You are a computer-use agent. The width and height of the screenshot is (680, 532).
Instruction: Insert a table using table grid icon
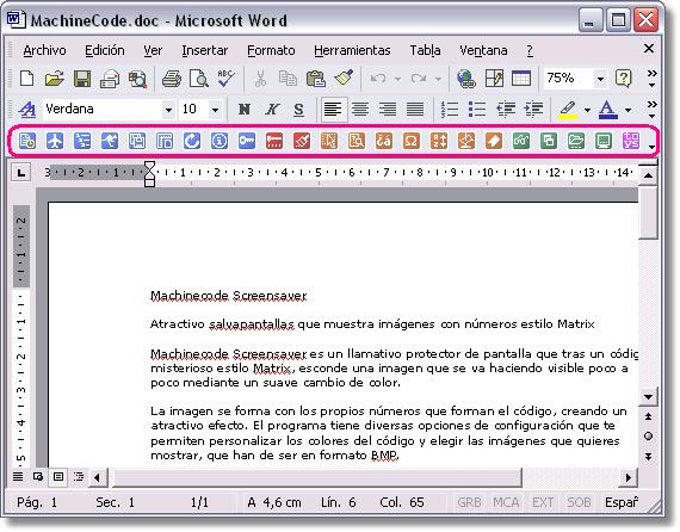(521, 79)
